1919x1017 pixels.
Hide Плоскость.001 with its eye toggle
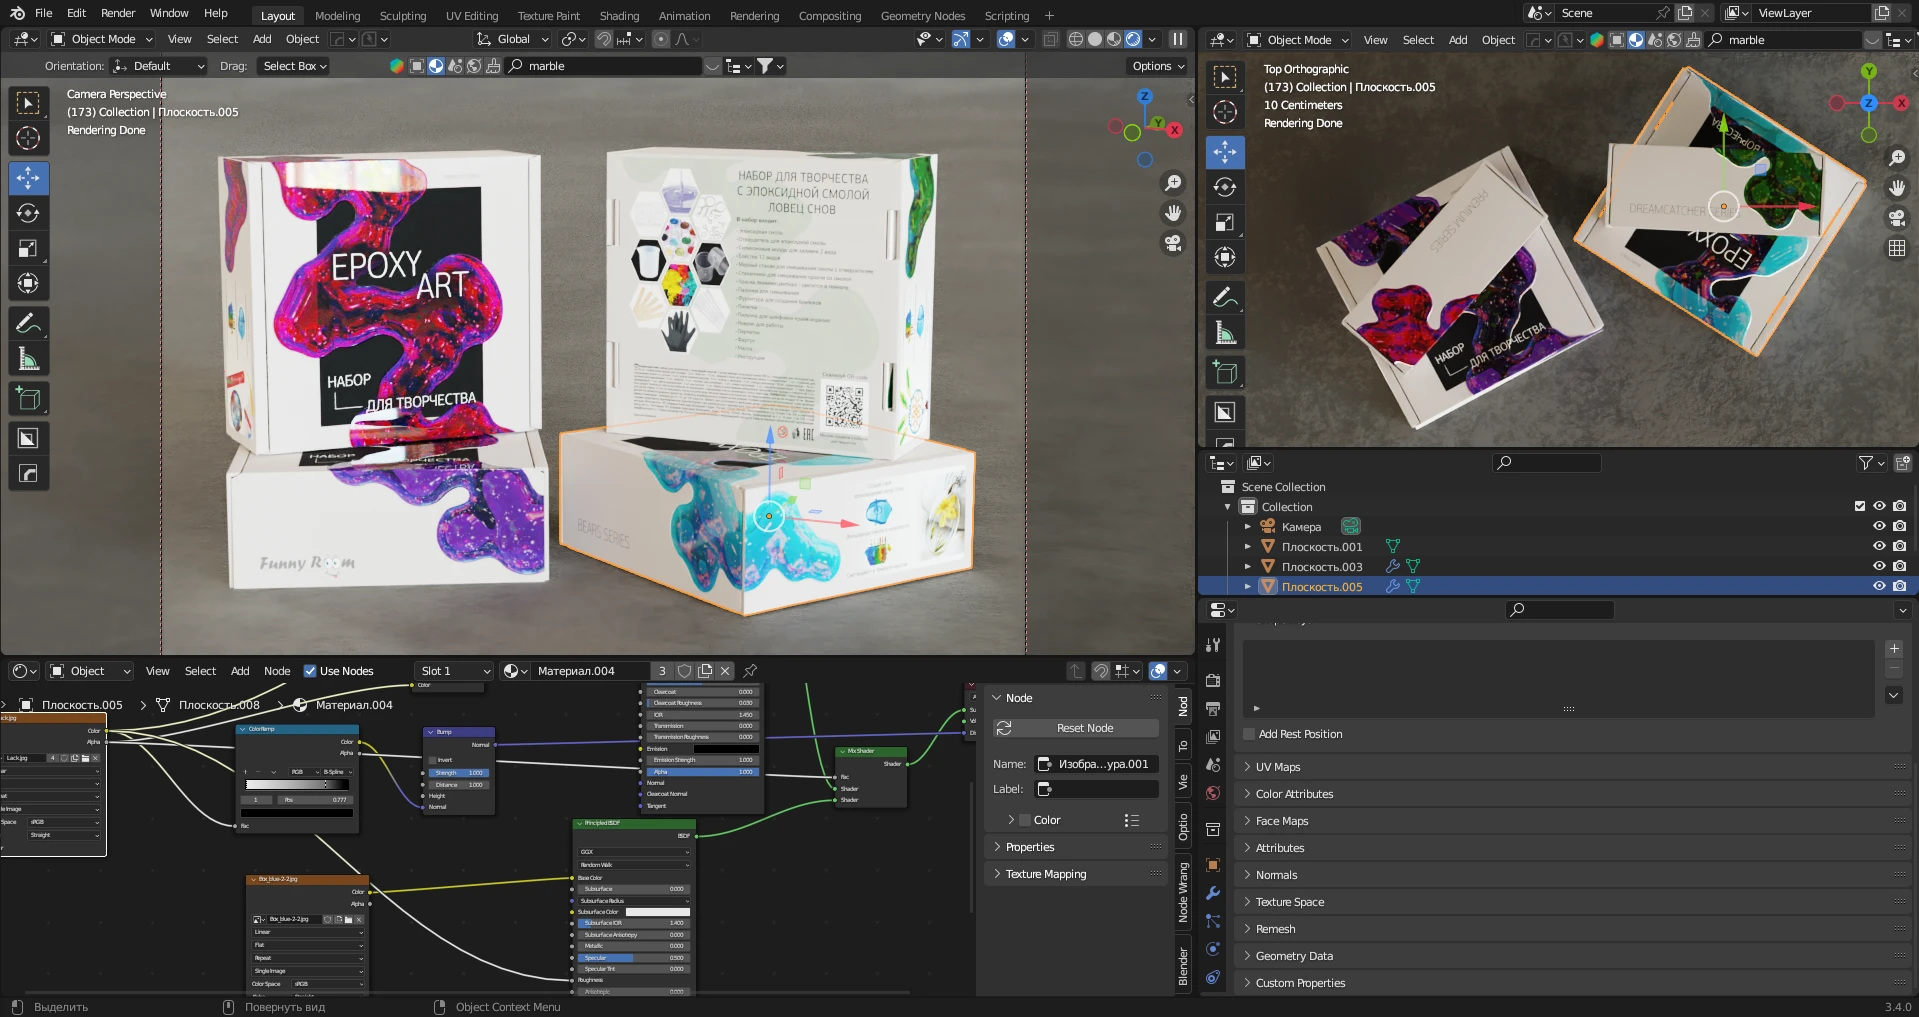(1878, 546)
